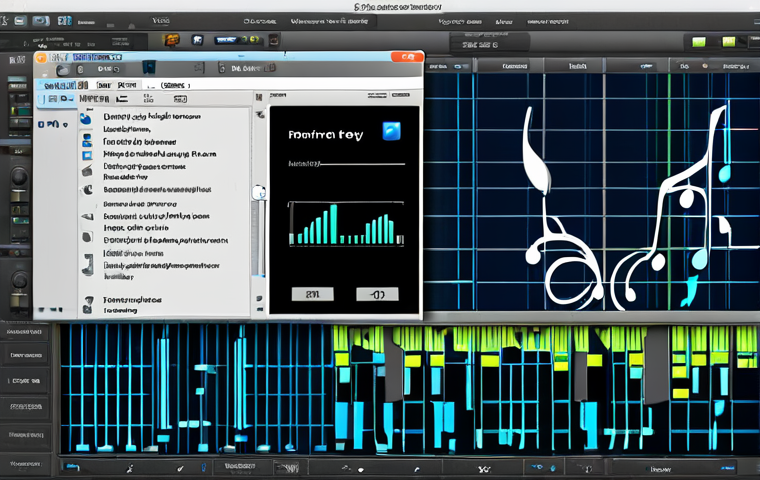Click the orange icon in the second toolbar
Viewport: 760px width, 480px height.
point(171,40)
